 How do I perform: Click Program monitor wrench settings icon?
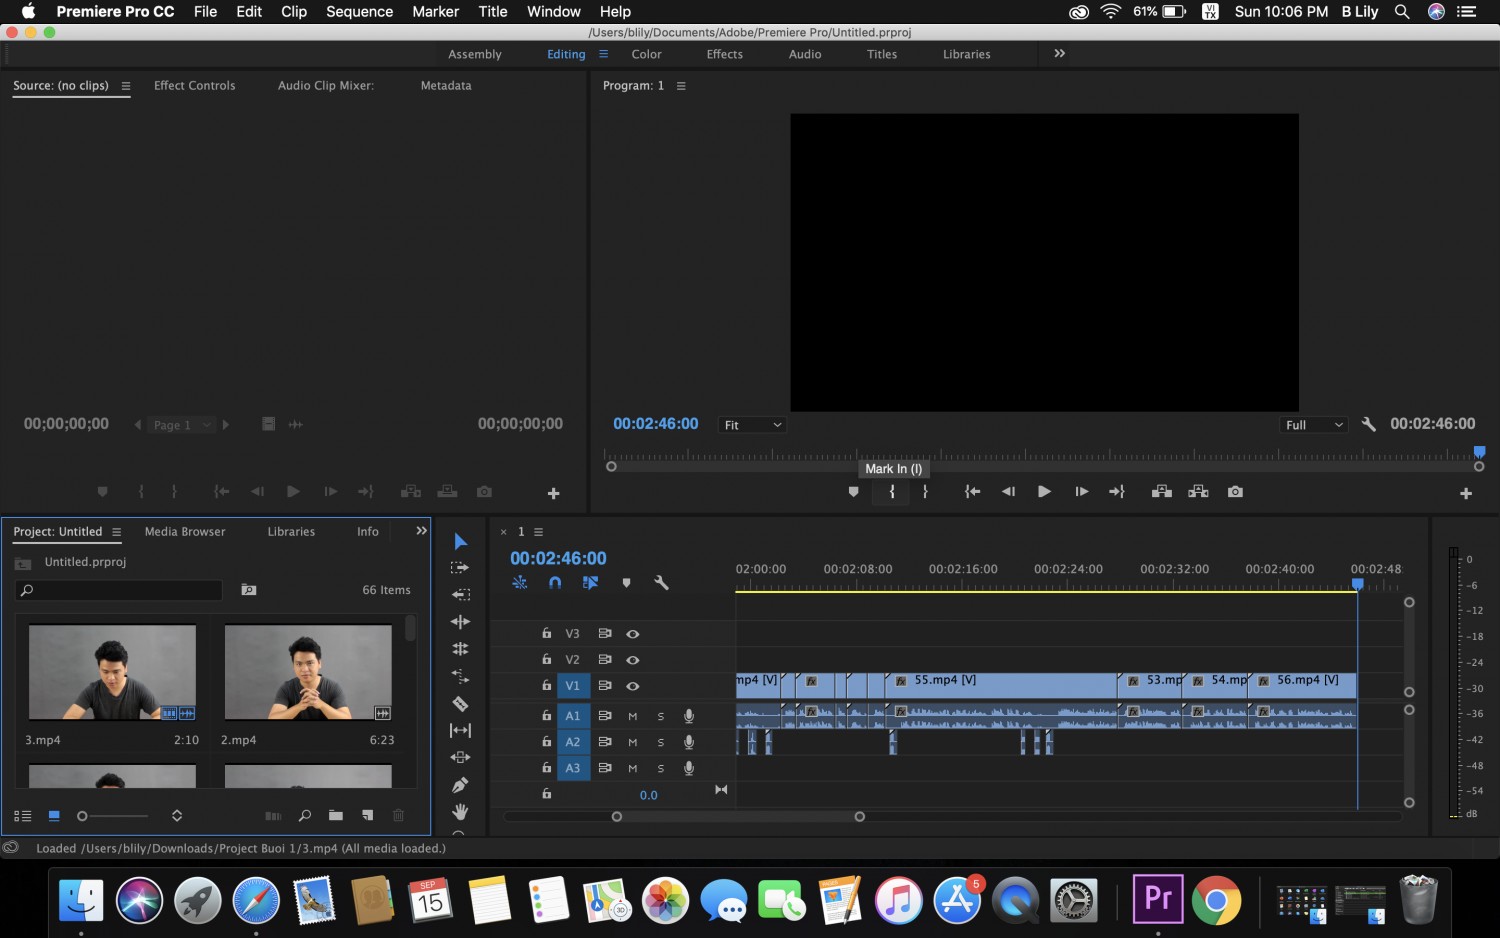(1369, 424)
